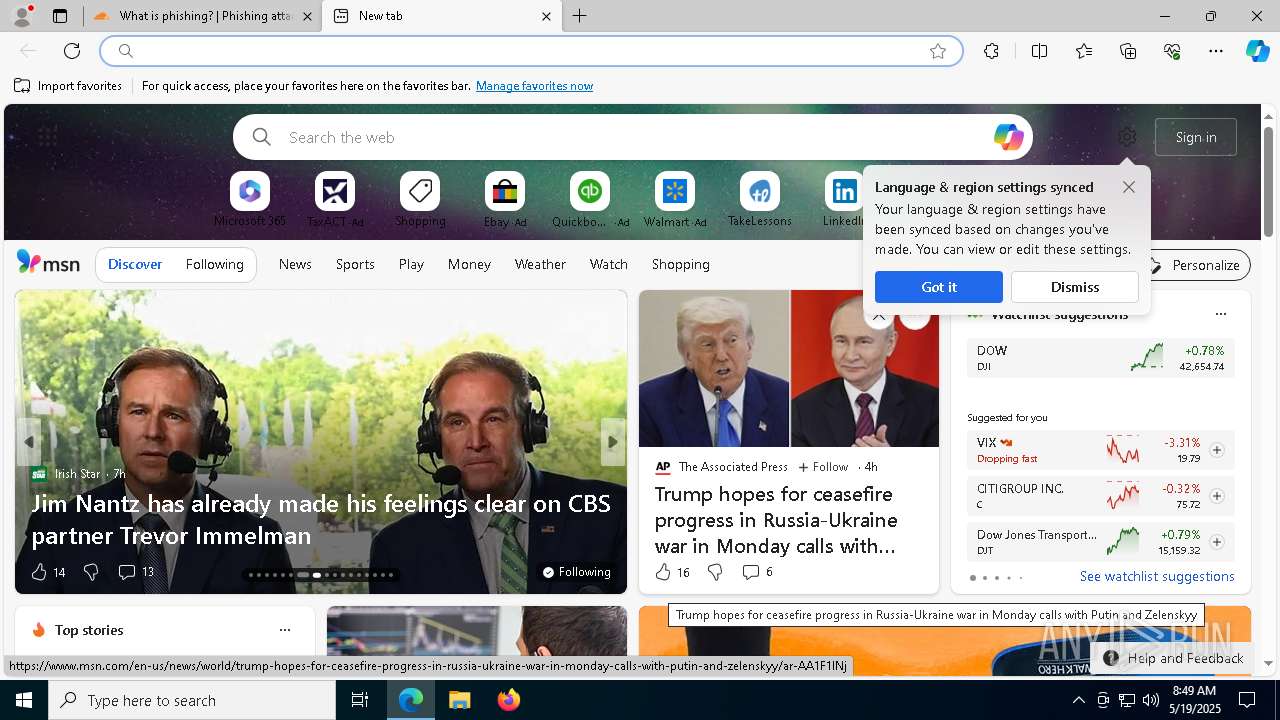This screenshot has height=720, width=1280.
Task: Refresh the page with reload icon
Action: (x=72, y=51)
